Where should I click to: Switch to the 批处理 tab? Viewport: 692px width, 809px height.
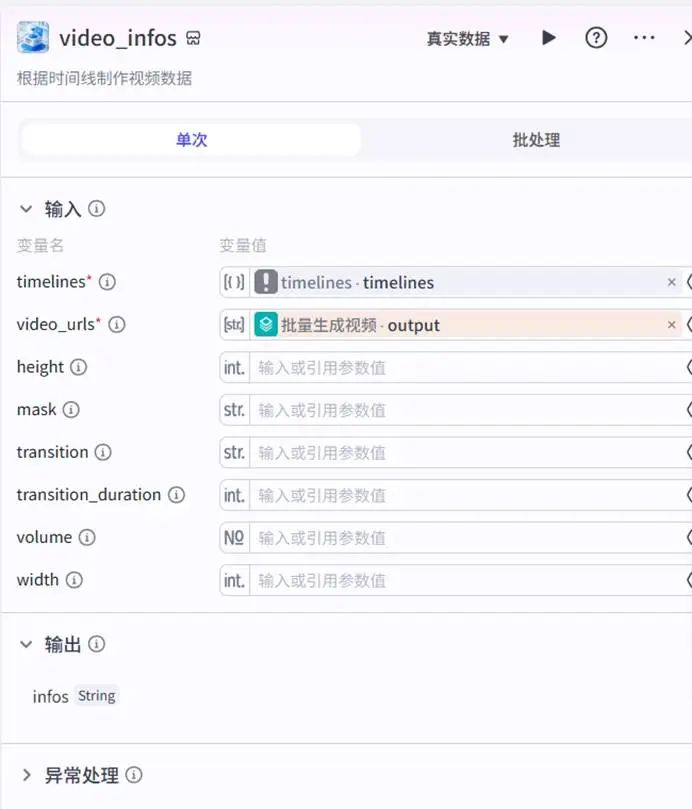[536, 140]
